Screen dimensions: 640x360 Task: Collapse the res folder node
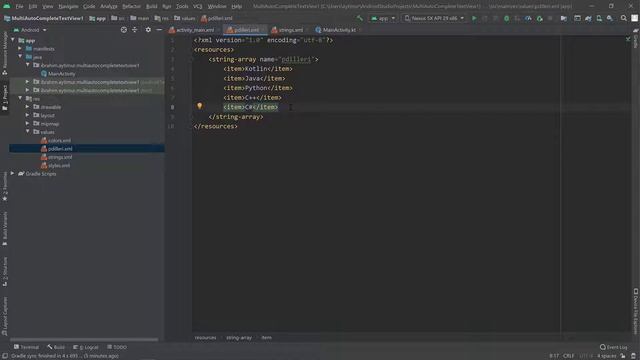tap(20, 98)
